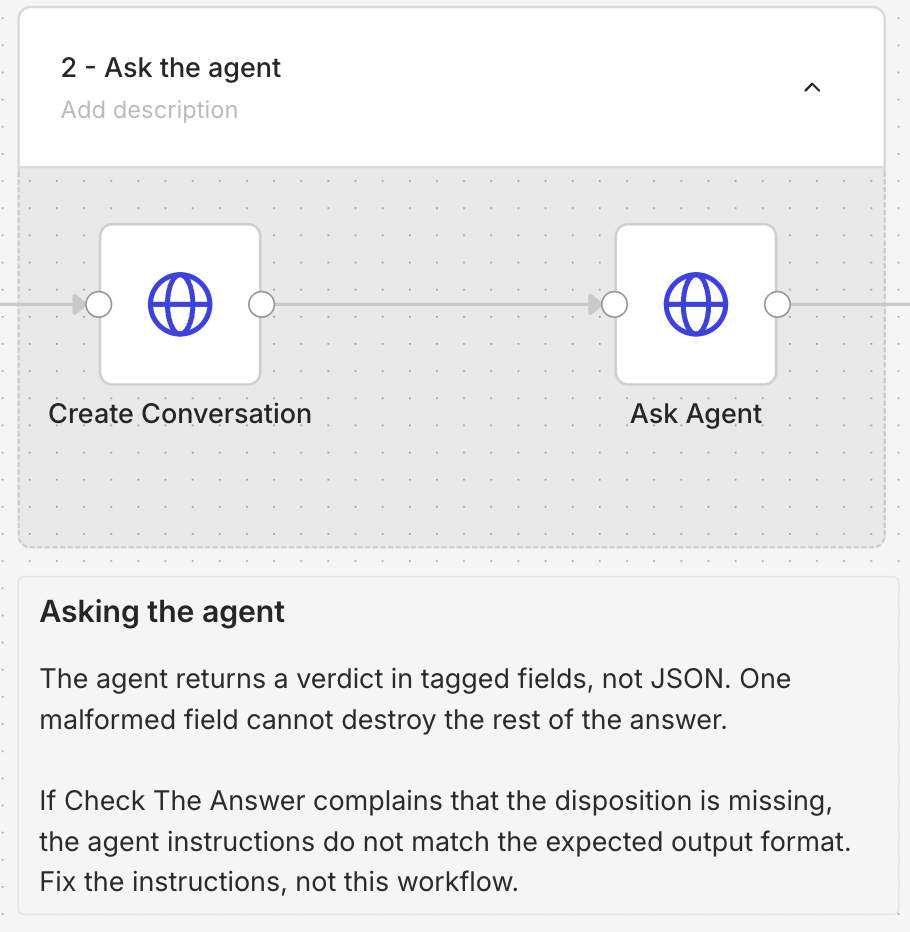
Task: Click the input port of Ask Agent
Action: coord(615,304)
